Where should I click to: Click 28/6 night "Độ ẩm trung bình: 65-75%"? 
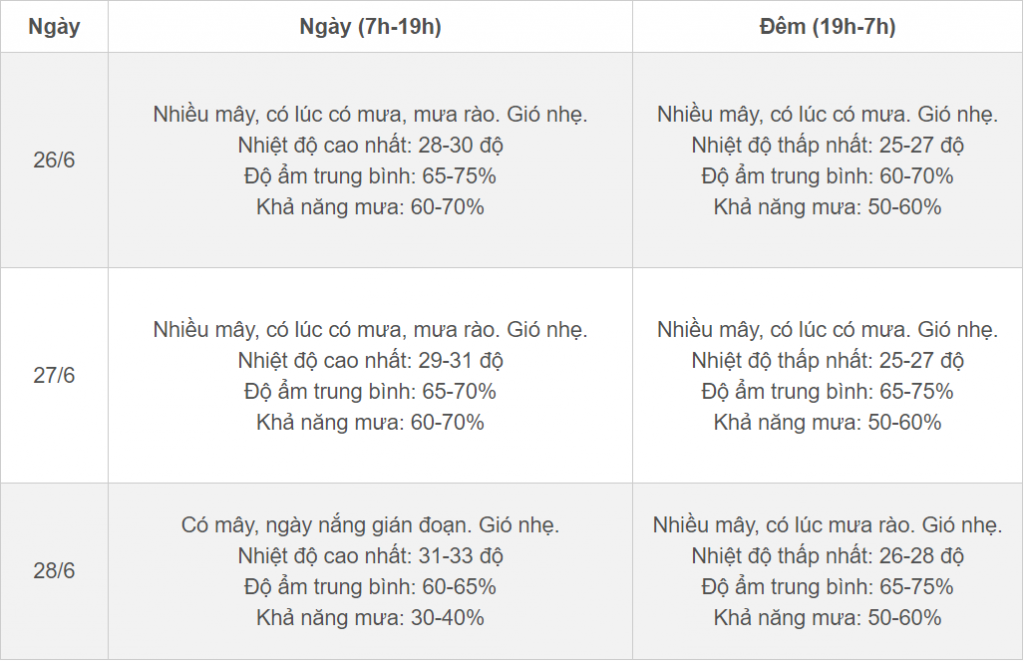pyautogui.click(x=827, y=586)
